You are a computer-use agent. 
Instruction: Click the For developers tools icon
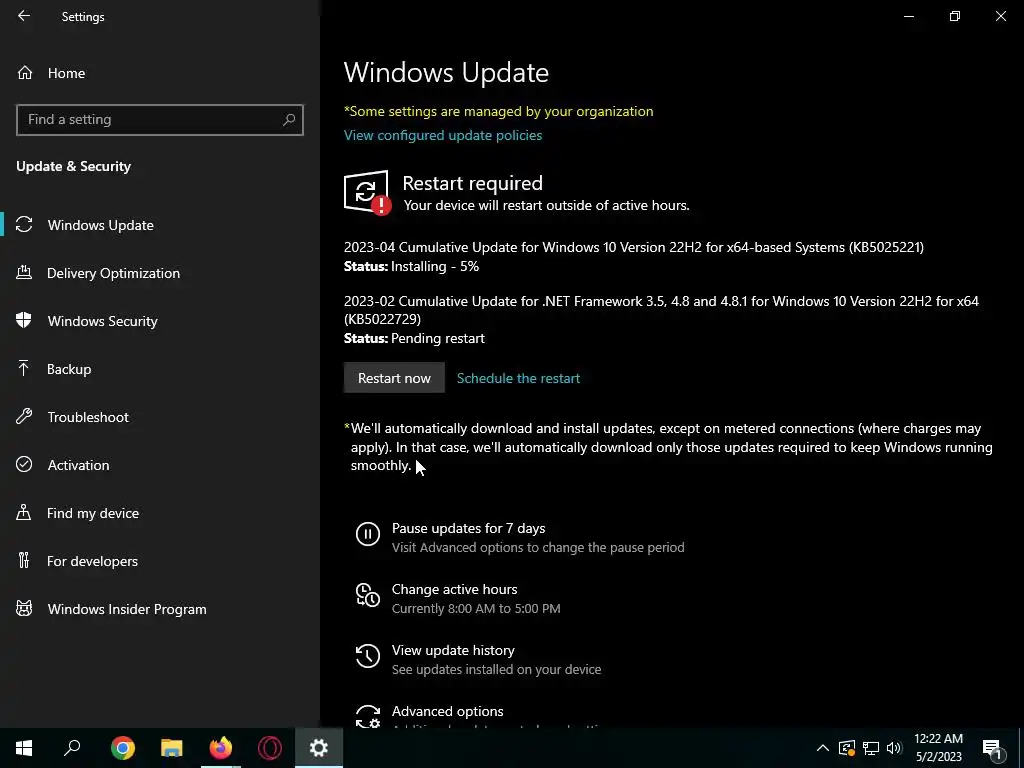point(24,560)
